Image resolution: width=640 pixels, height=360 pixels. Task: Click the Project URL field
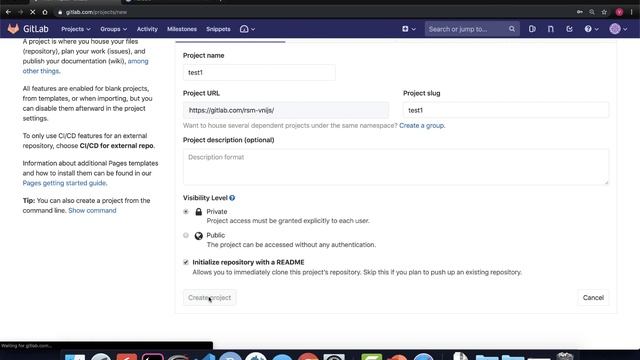(286, 110)
